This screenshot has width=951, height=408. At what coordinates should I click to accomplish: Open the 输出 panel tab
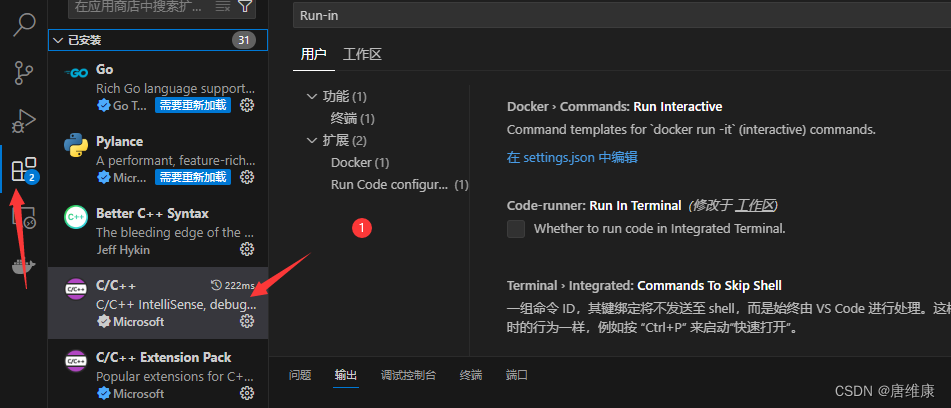pyautogui.click(x=346, y=375)
